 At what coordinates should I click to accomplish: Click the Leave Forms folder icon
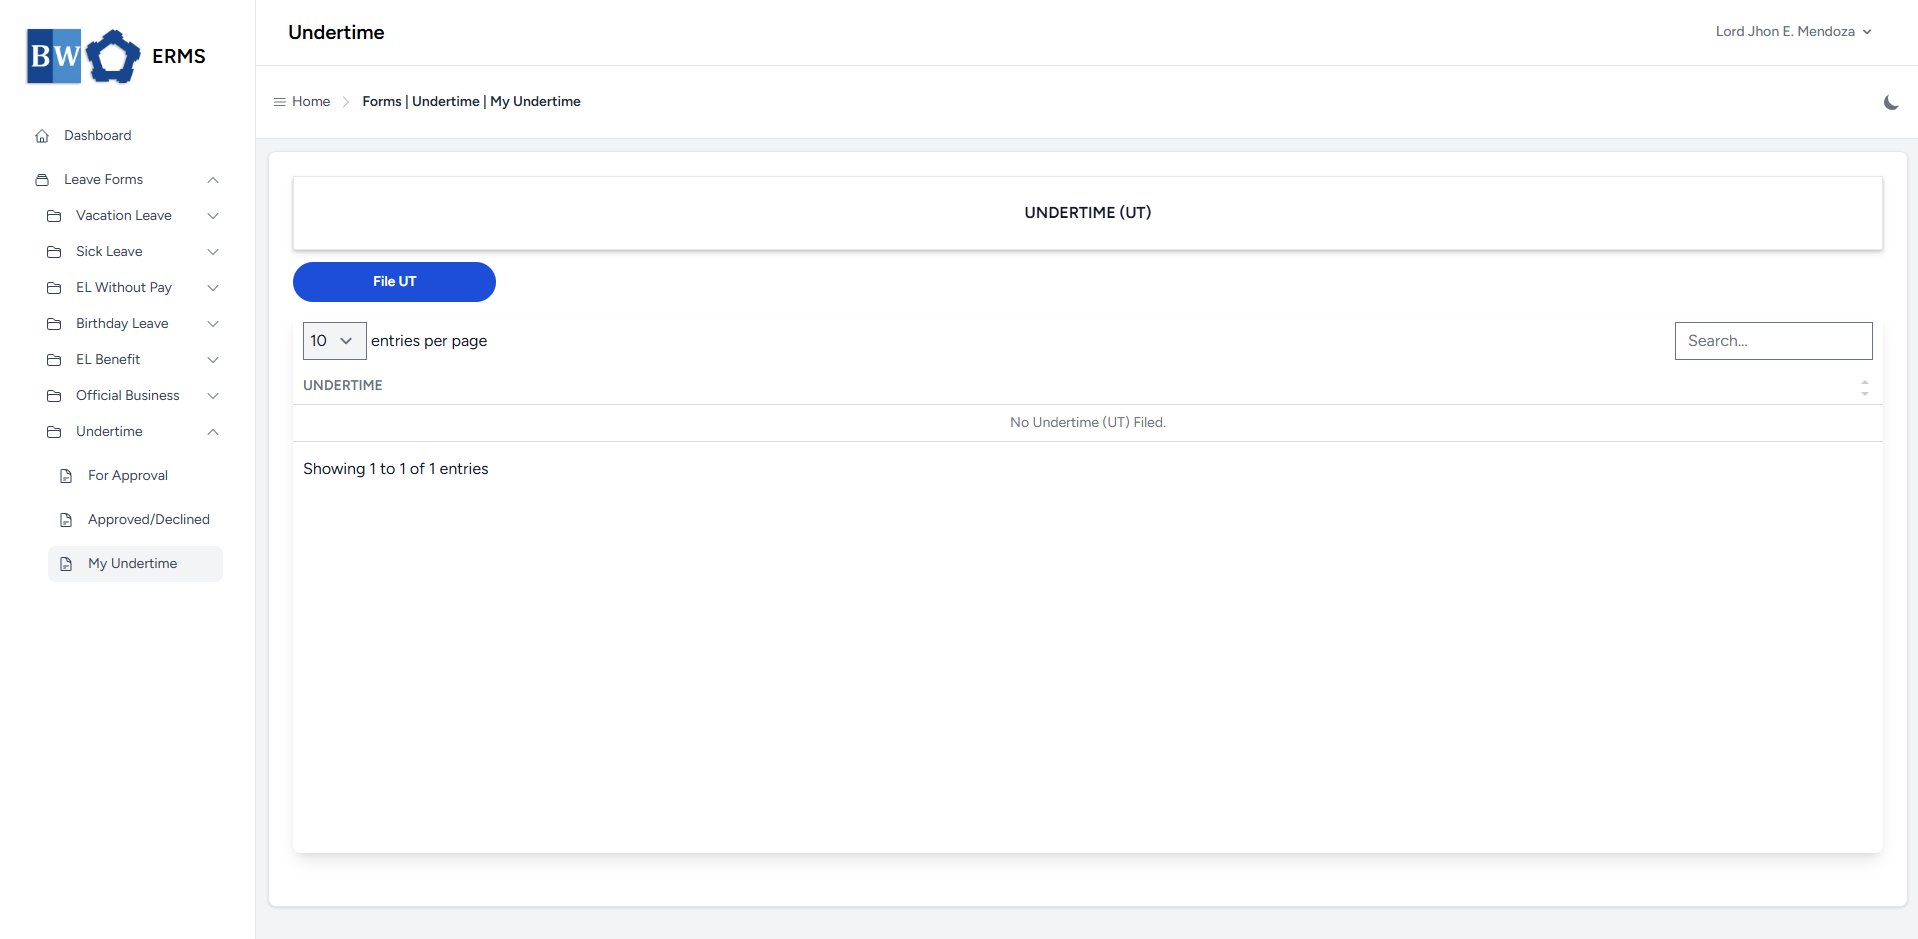tap(42, 180)
